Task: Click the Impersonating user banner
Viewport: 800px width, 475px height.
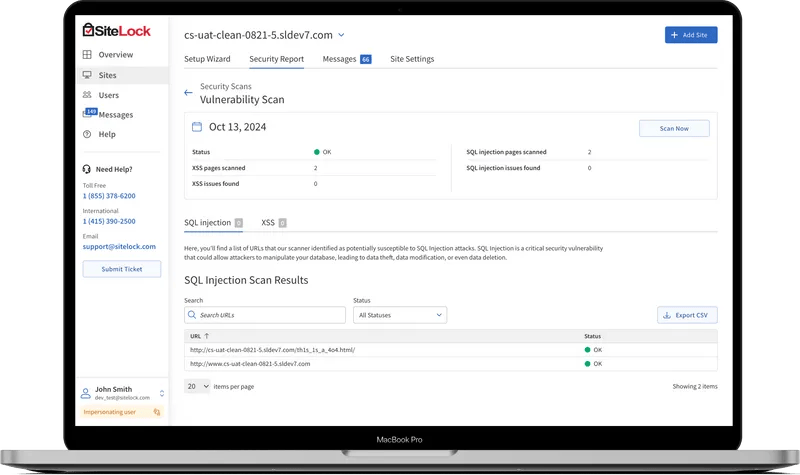Action: 122,412
